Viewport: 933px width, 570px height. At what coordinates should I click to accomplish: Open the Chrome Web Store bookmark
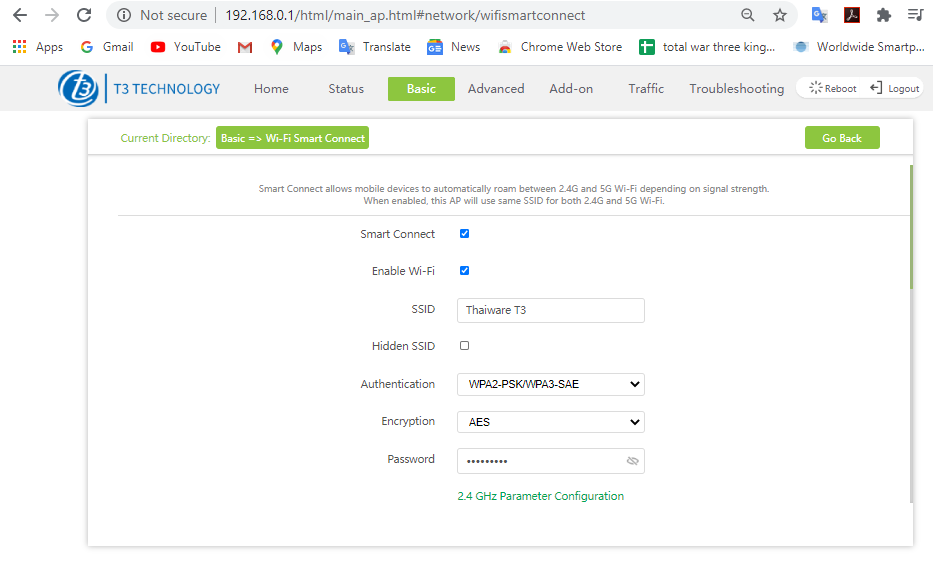559,47
